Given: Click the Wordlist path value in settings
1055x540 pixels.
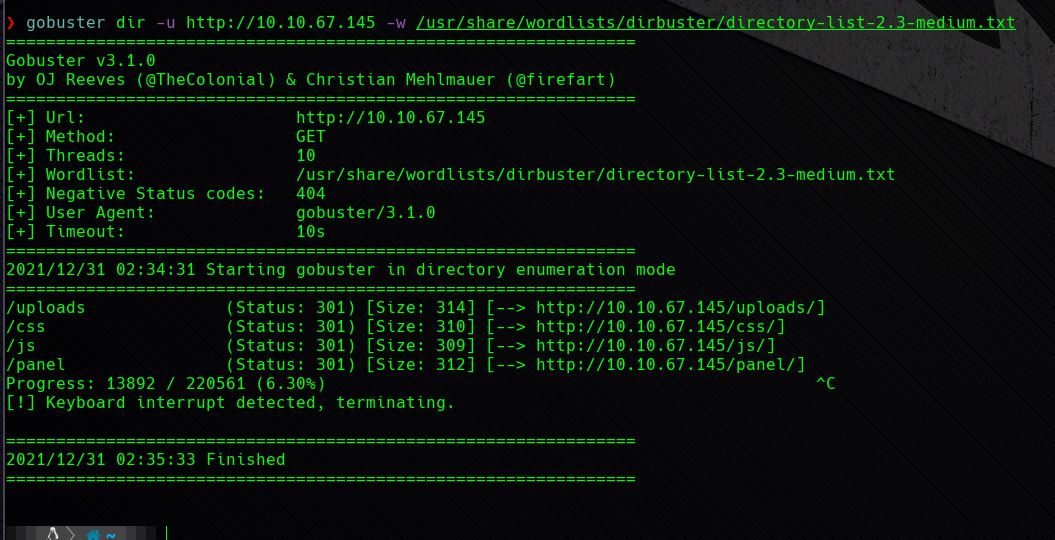Looking at the screenshot, I should (x=595, y=175).
